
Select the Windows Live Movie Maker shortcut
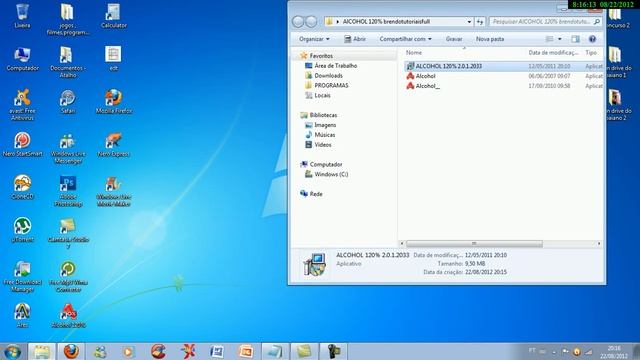click(114, 191)
